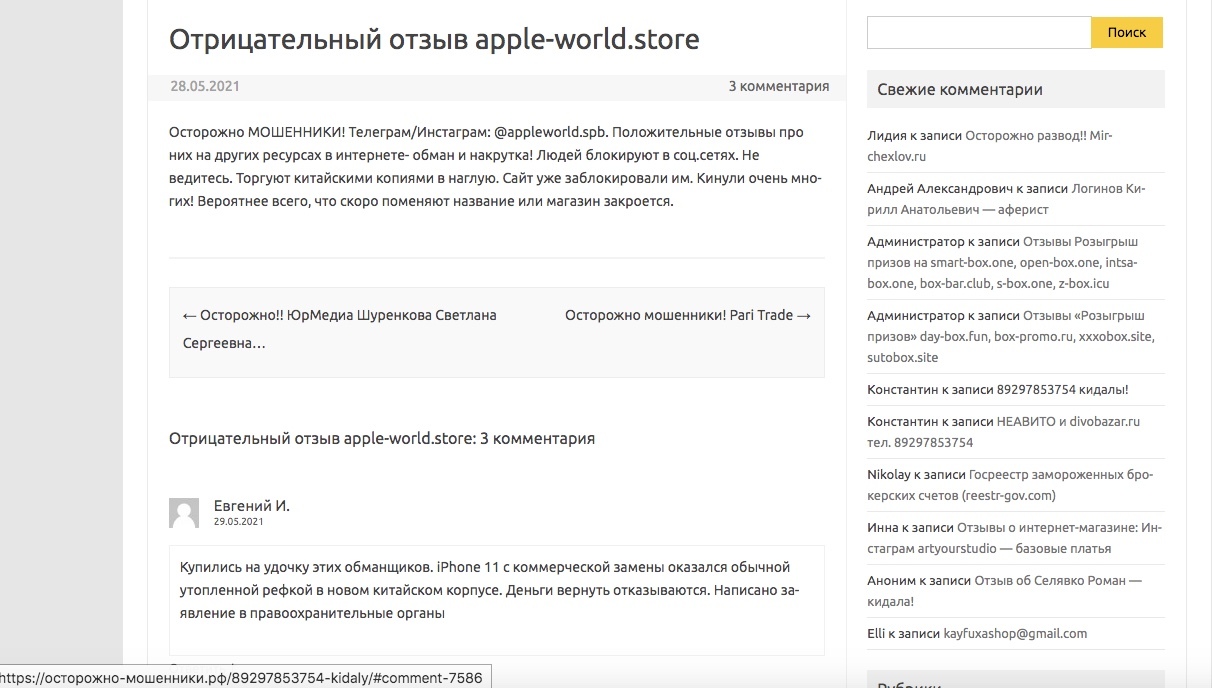Click commenter name Инна in sidebar

(885, 527)
